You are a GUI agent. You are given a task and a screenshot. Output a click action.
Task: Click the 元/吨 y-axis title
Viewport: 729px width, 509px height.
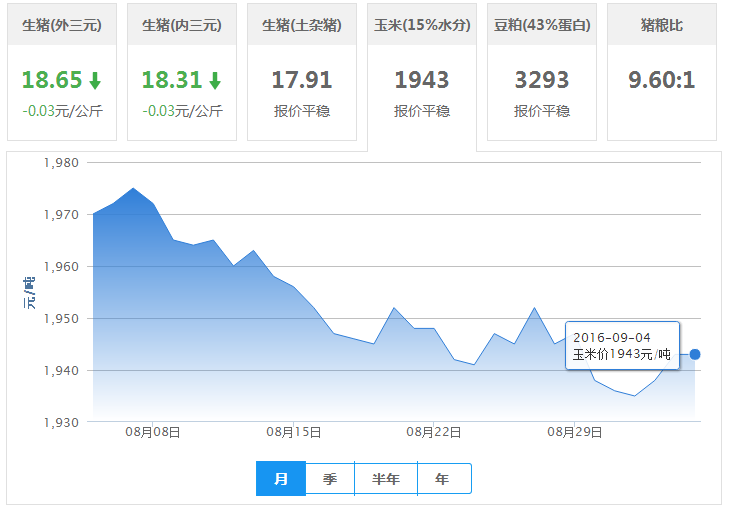(29, 293)
